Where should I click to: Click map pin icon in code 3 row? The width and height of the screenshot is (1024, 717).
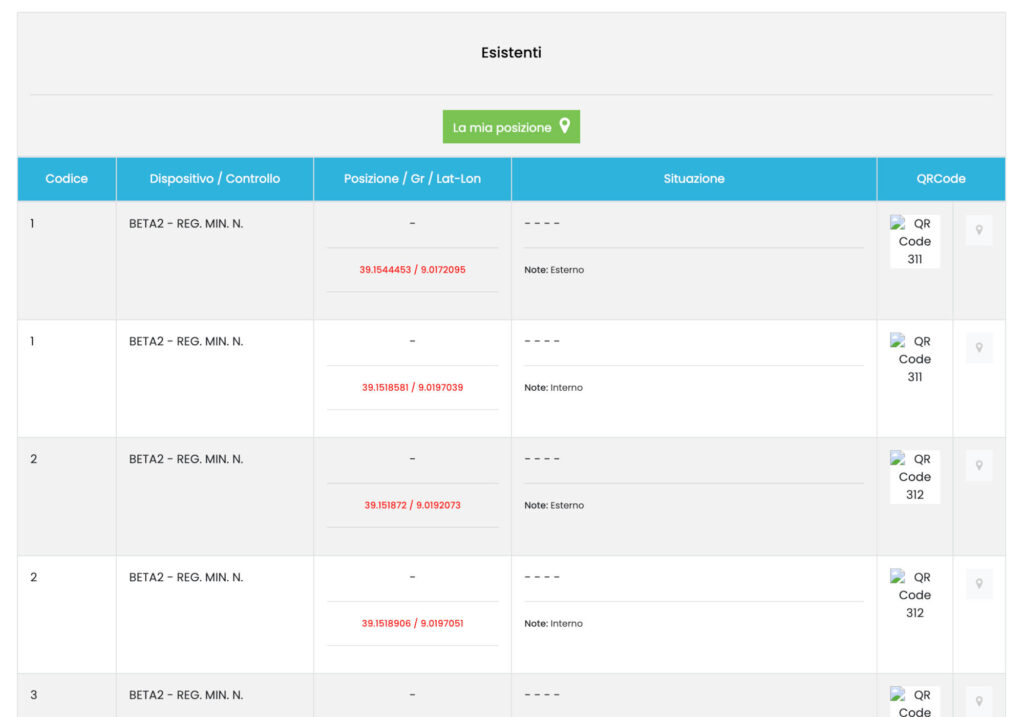[978, 702]
